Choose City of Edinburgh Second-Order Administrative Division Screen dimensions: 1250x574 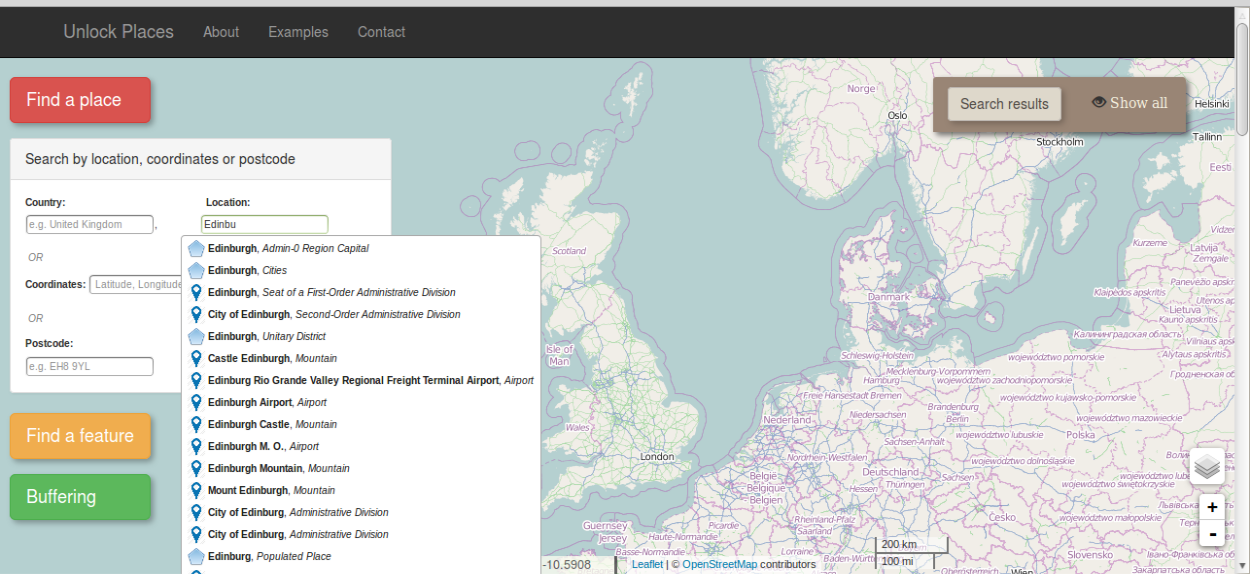(x=334, y=315)
